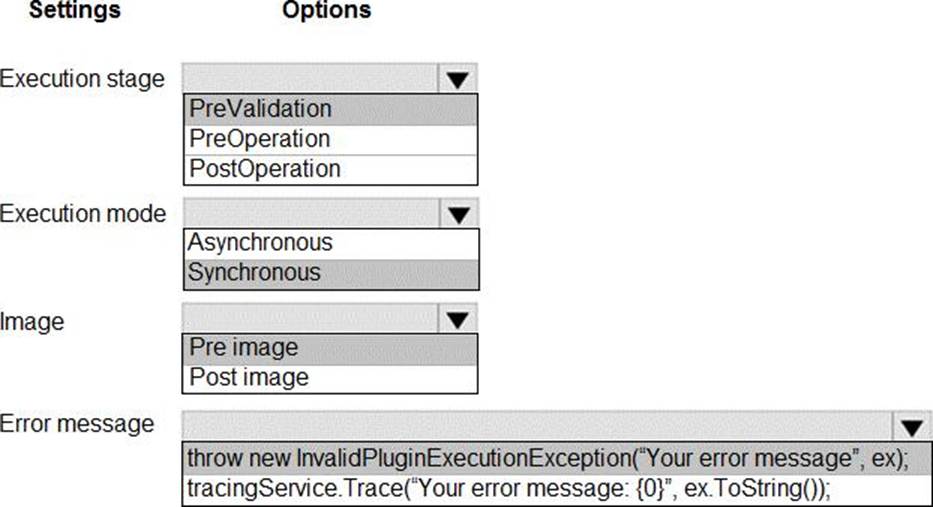This screenshot has height=507, width=933.
Task: Click the Execution stage dropdown arrow
Action: [x=457, y=79]
